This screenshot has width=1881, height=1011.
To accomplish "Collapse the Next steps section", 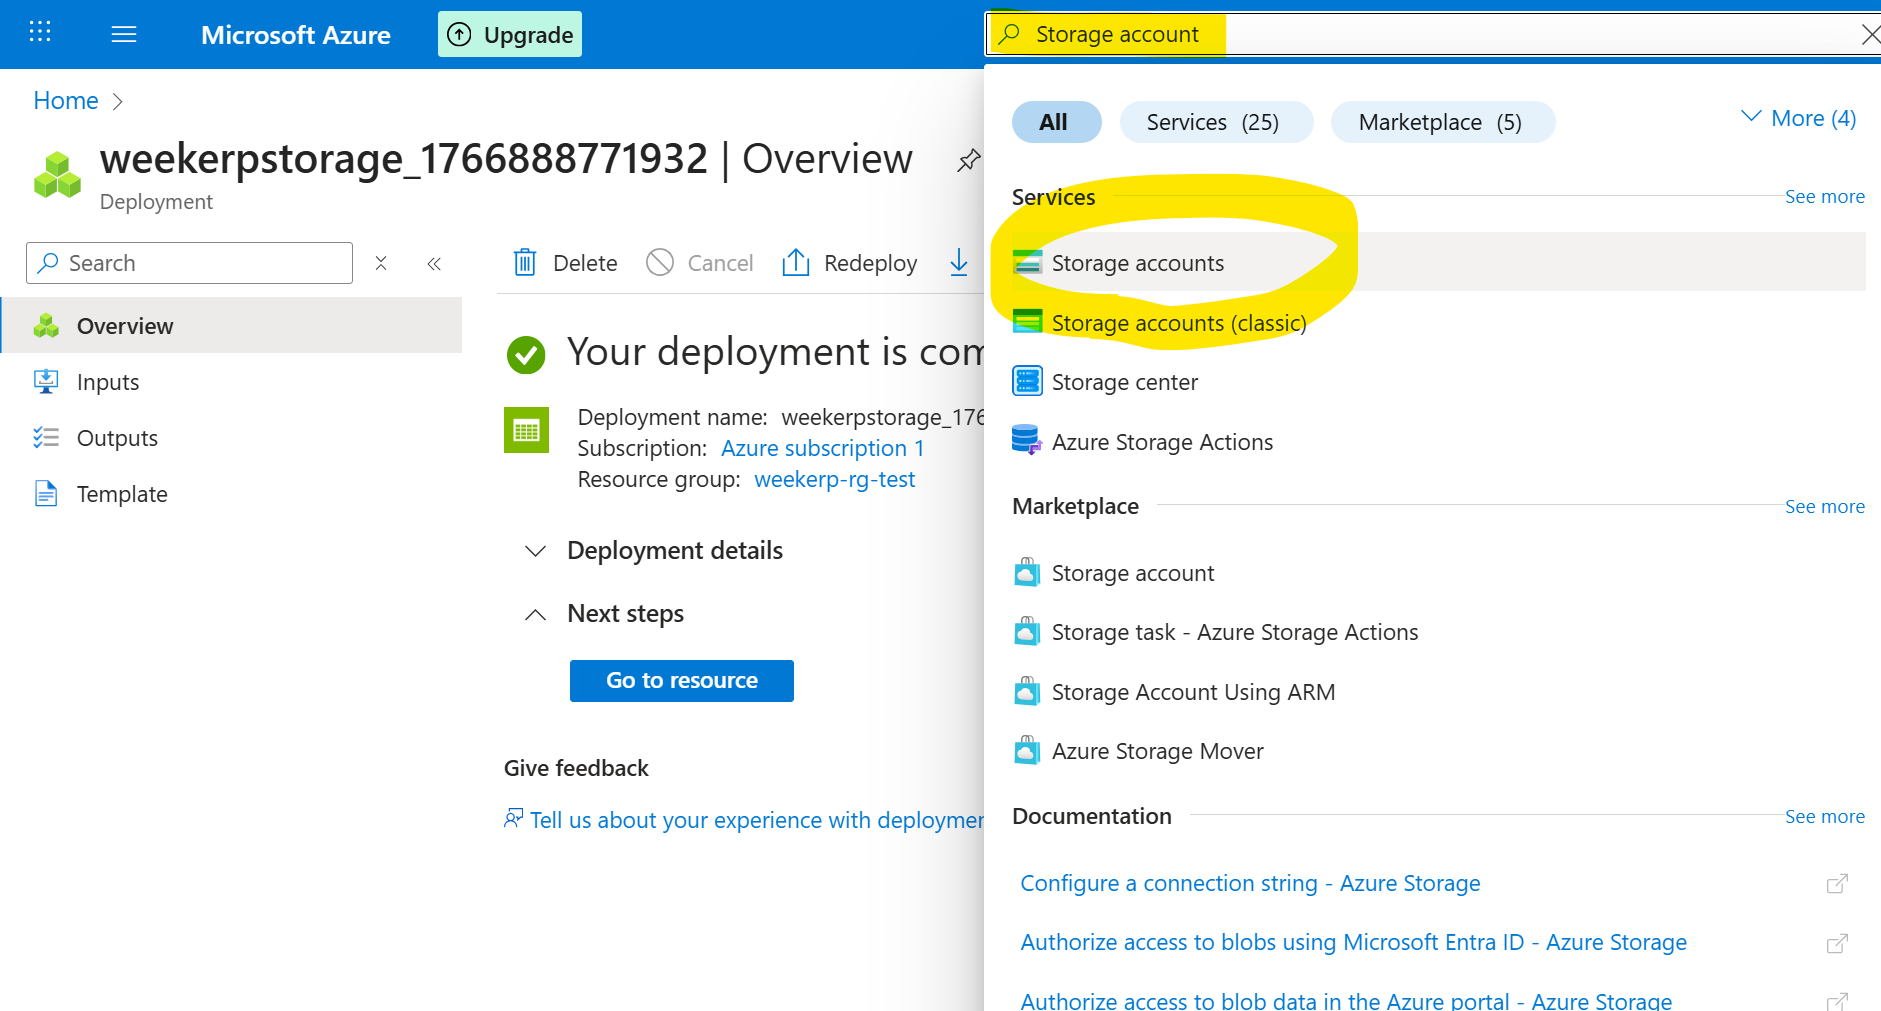I will (x=536, y=614).
